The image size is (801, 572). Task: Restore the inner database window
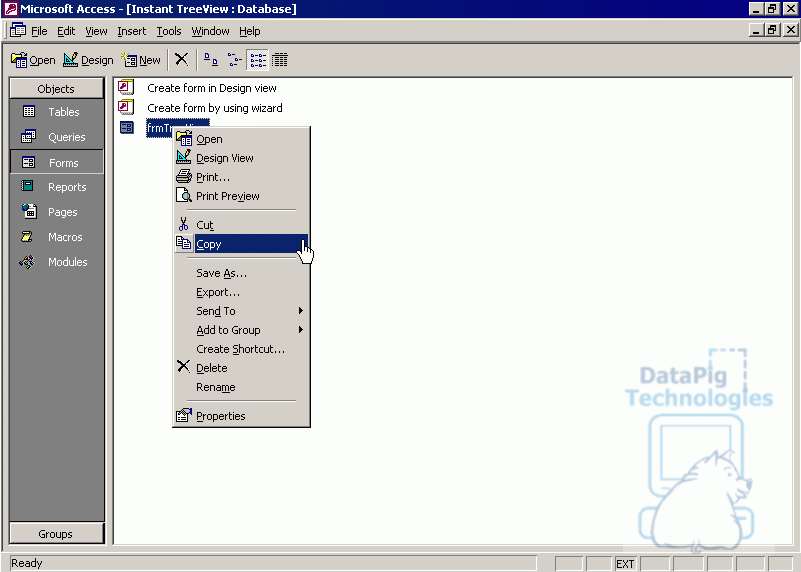pyautogui.click(x=772, y=30)
